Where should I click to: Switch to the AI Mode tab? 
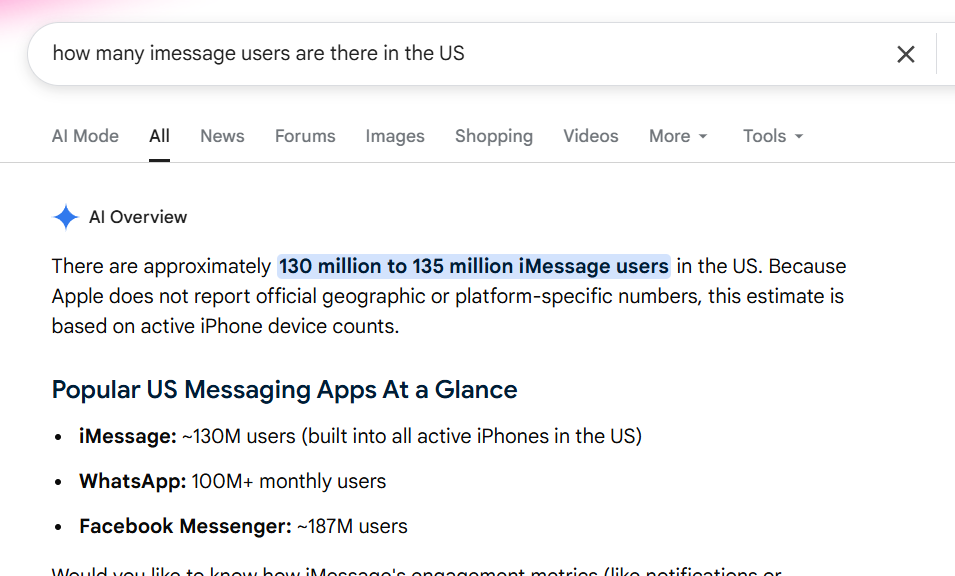pos(85,136)
